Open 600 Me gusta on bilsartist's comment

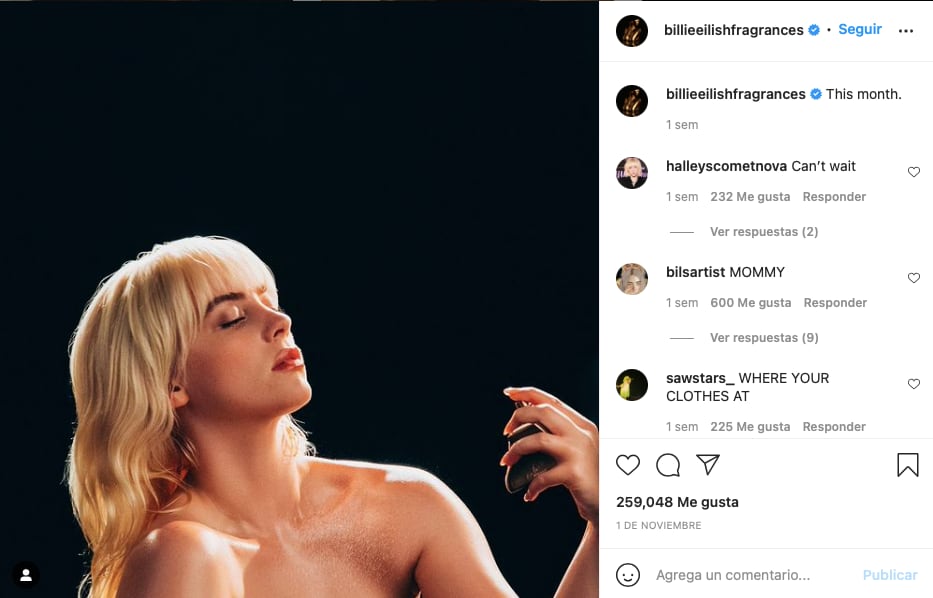[x=750, y=302]
